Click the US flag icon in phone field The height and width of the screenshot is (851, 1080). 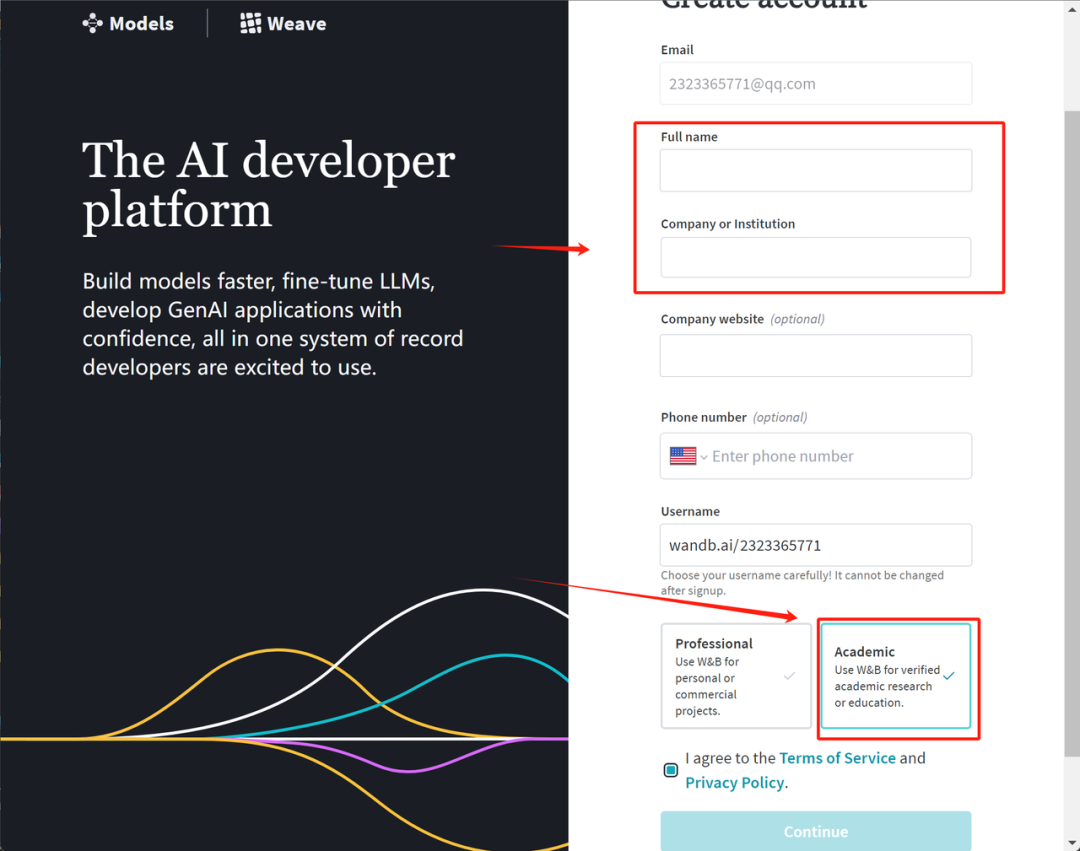(x=681, y=456)
